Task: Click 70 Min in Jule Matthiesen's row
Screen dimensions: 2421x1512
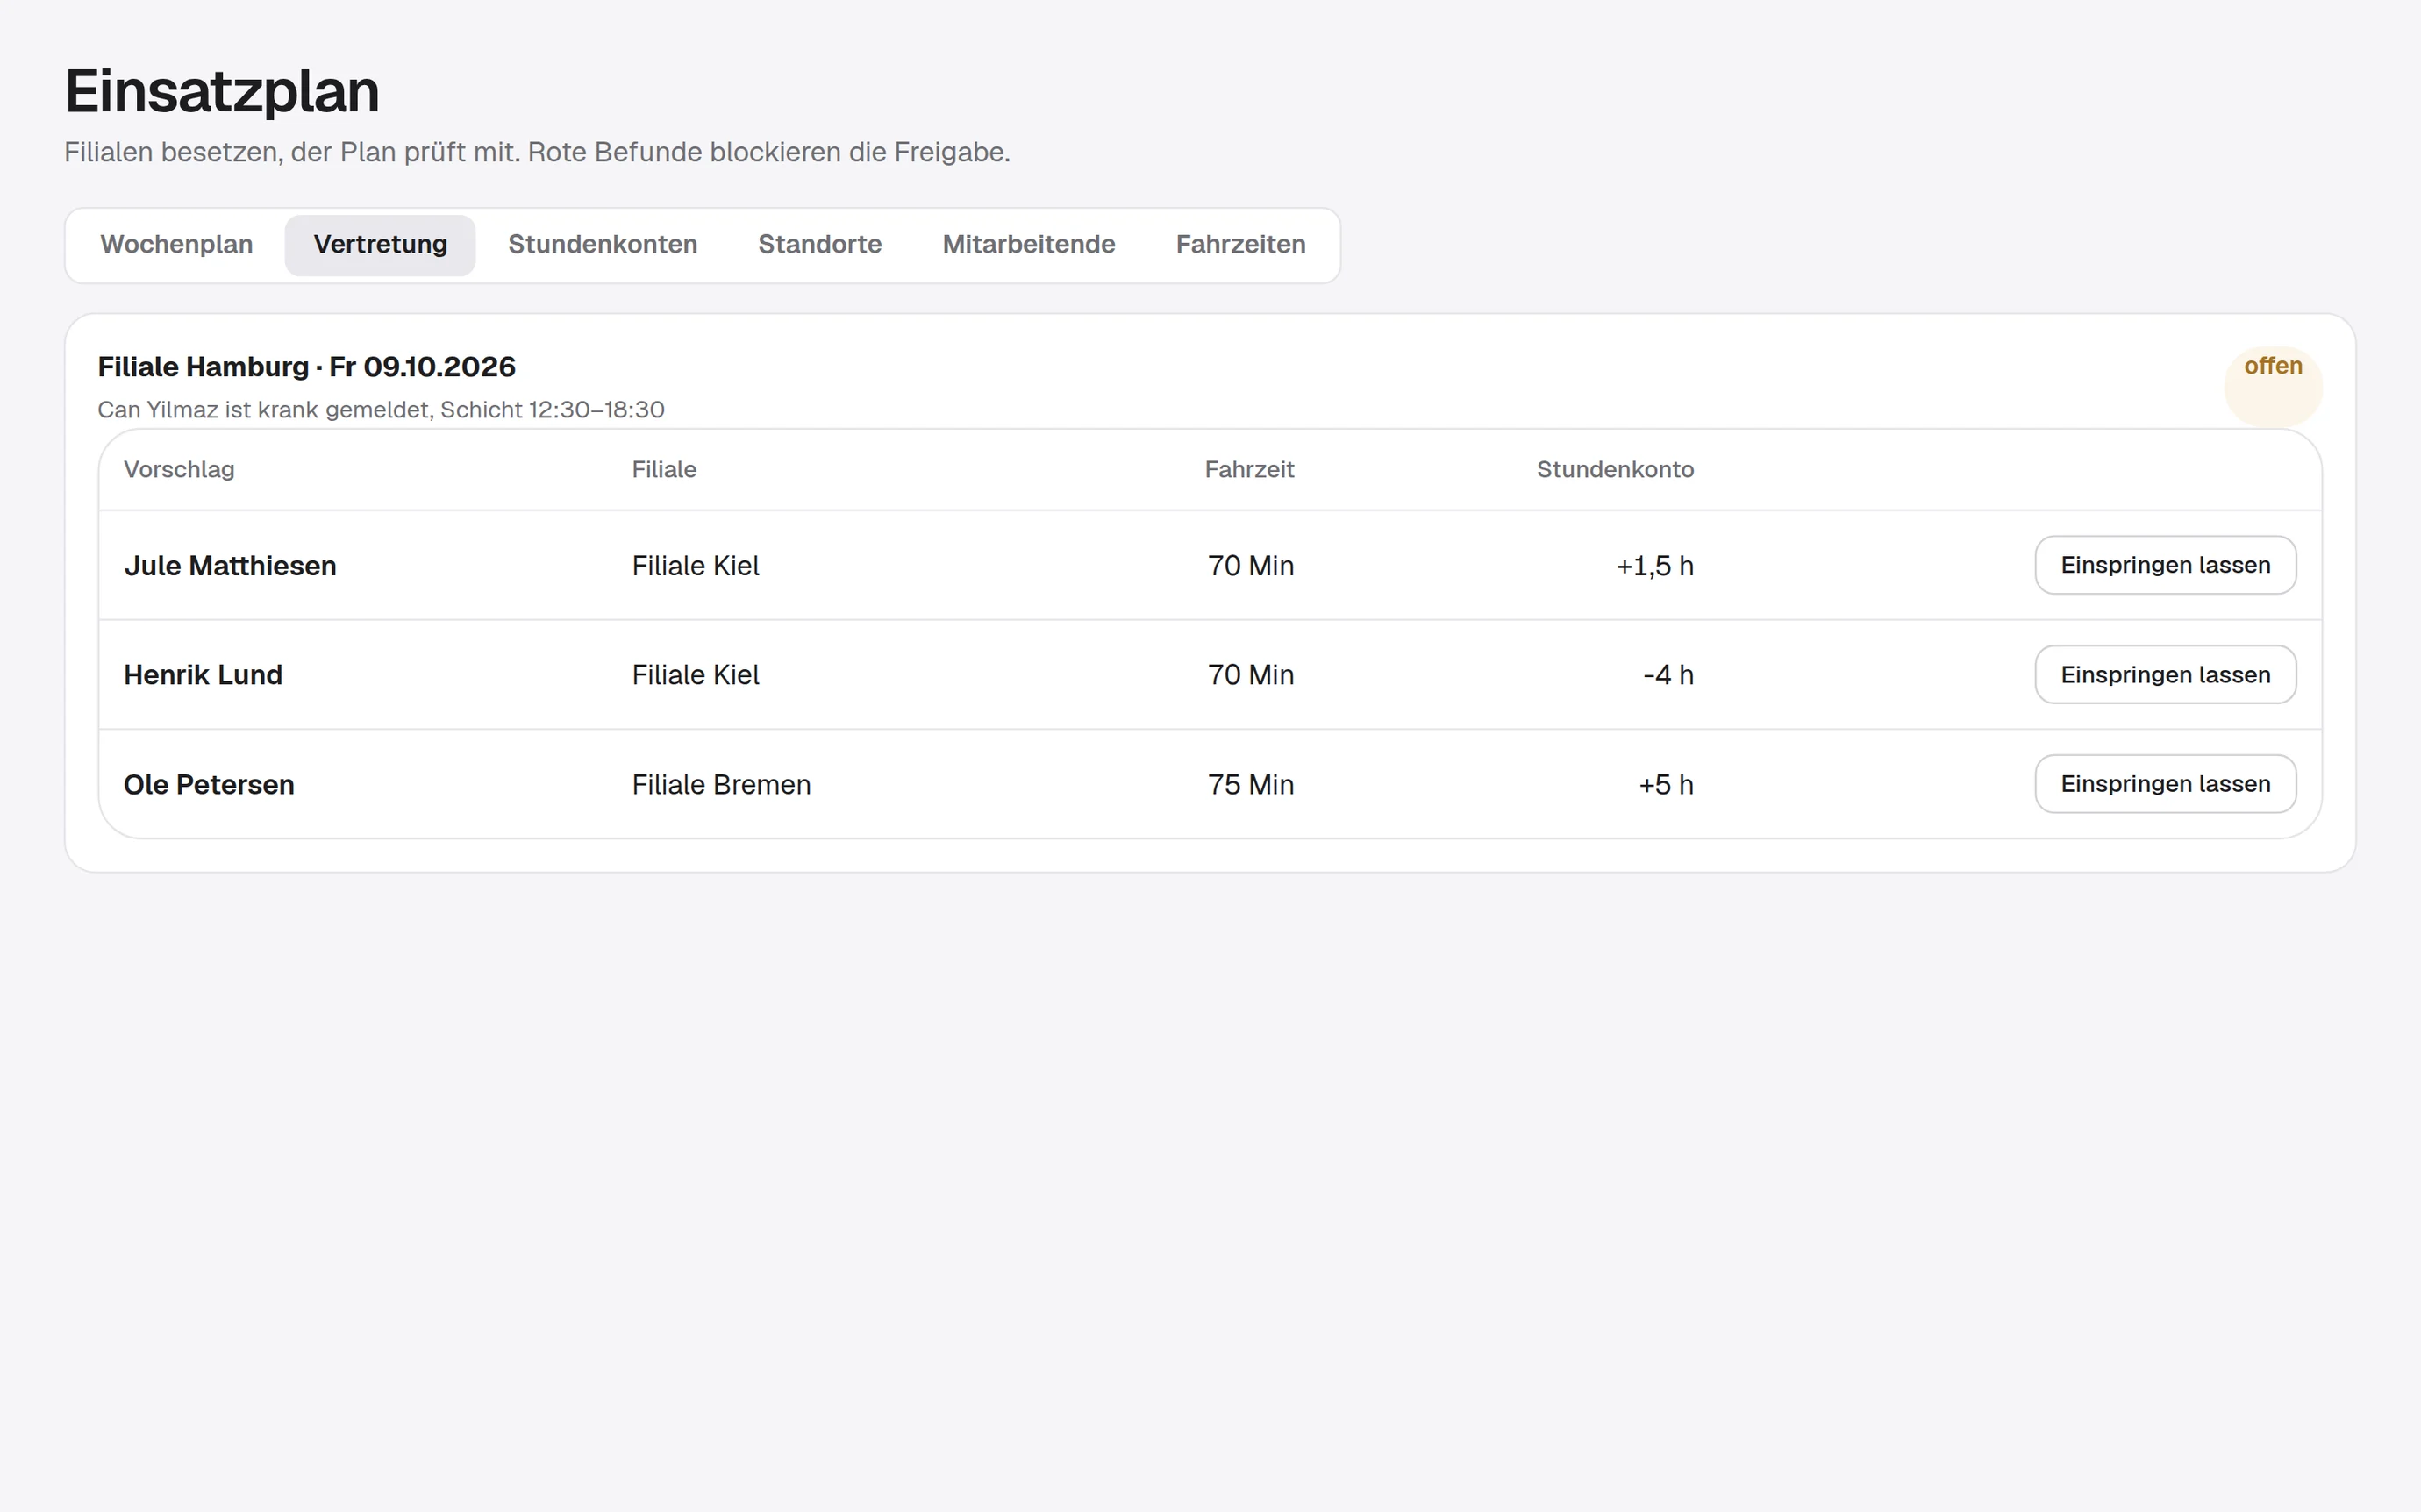Action: pyautogui.click(x=1250, y=566)
